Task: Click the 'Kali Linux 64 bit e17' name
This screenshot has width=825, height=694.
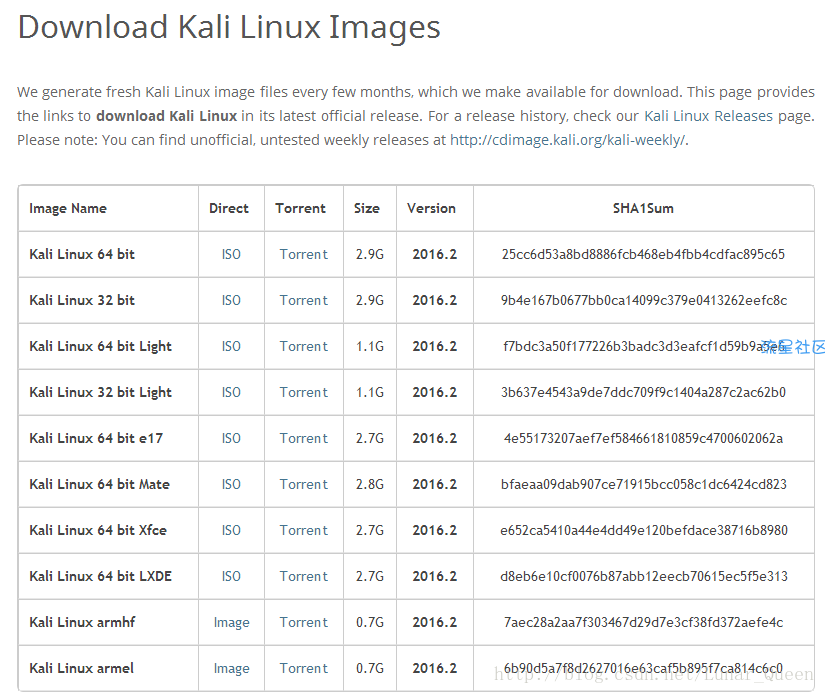Action: pyautogui.click(x=96, y=438)
